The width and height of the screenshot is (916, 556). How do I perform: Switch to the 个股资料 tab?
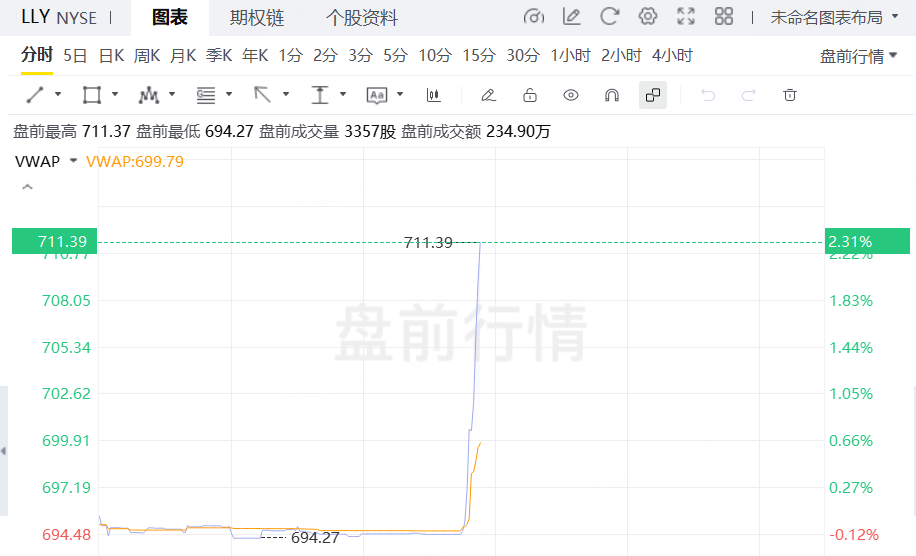pos(362,18)
